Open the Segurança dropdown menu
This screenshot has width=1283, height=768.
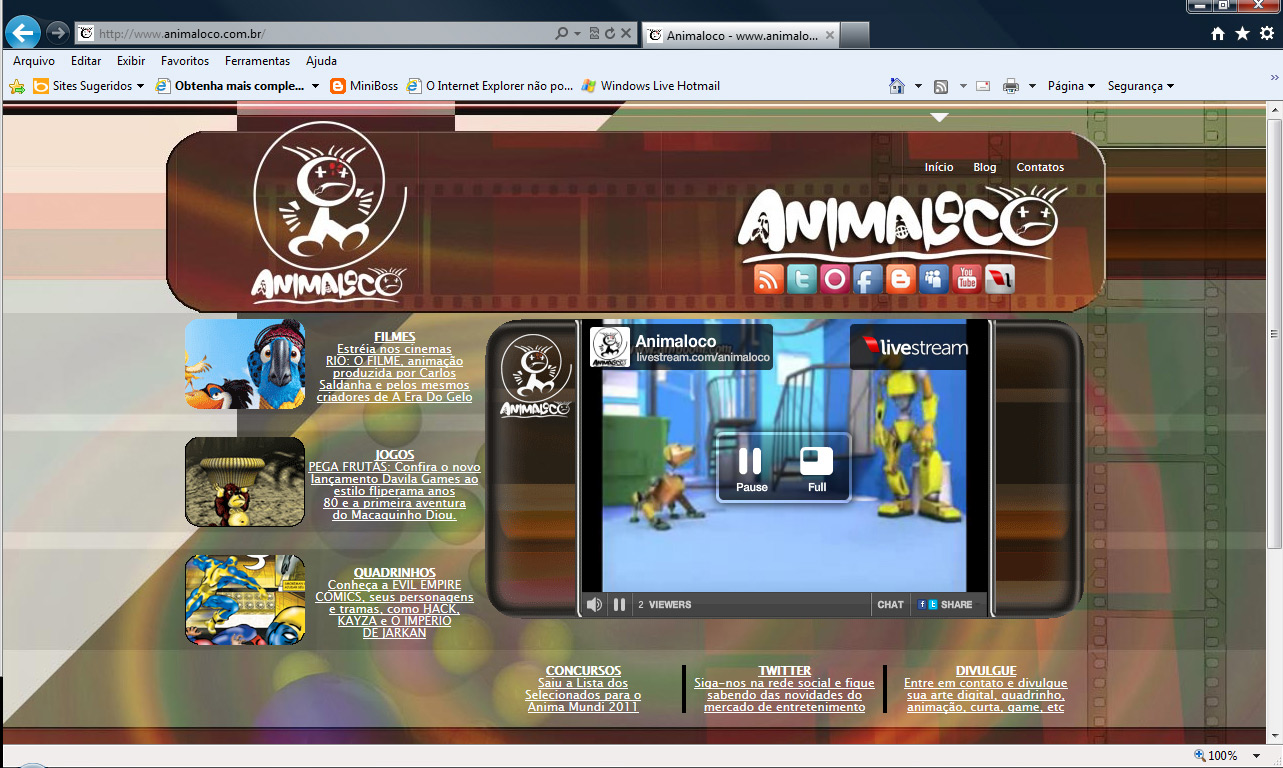click(x=1141, y=86)
